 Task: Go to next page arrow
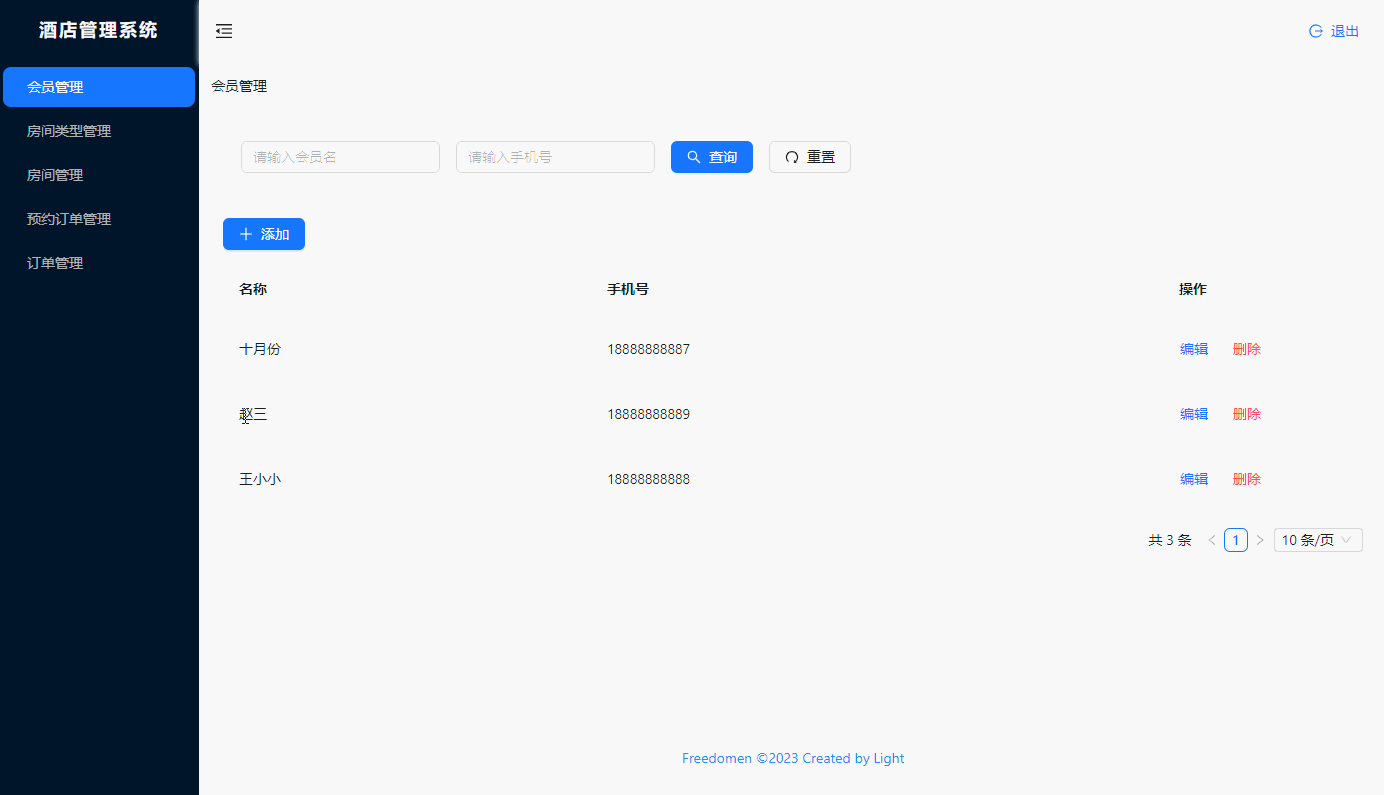[x=1260, y=540]
